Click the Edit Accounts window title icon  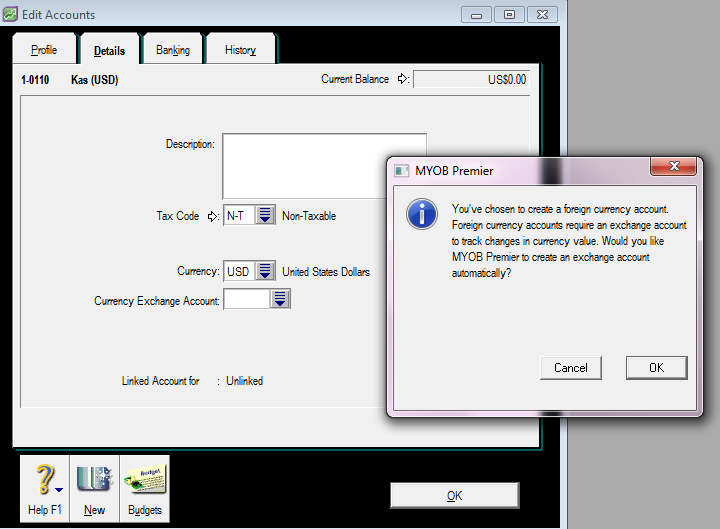pos(10,14)
